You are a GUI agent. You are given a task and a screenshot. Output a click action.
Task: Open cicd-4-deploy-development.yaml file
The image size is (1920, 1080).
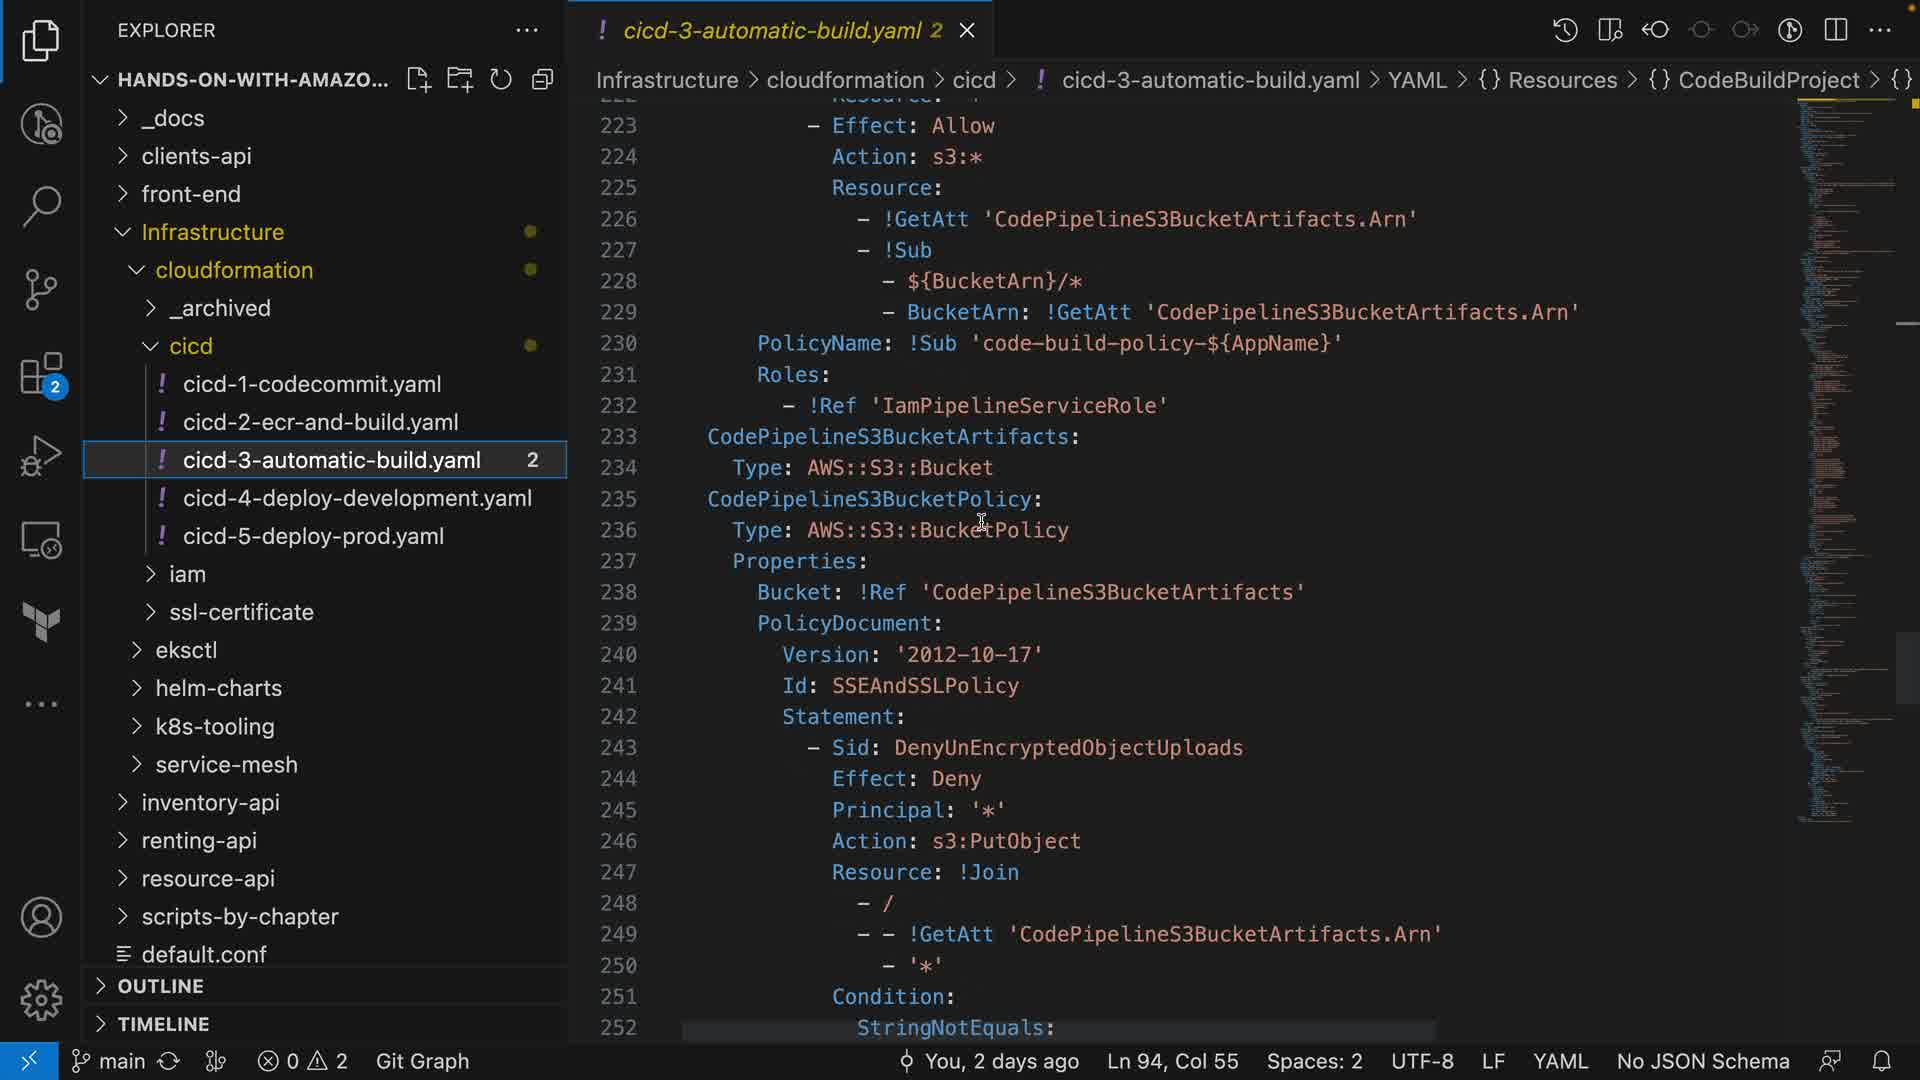pyautogui.click(x=357, y=498)
